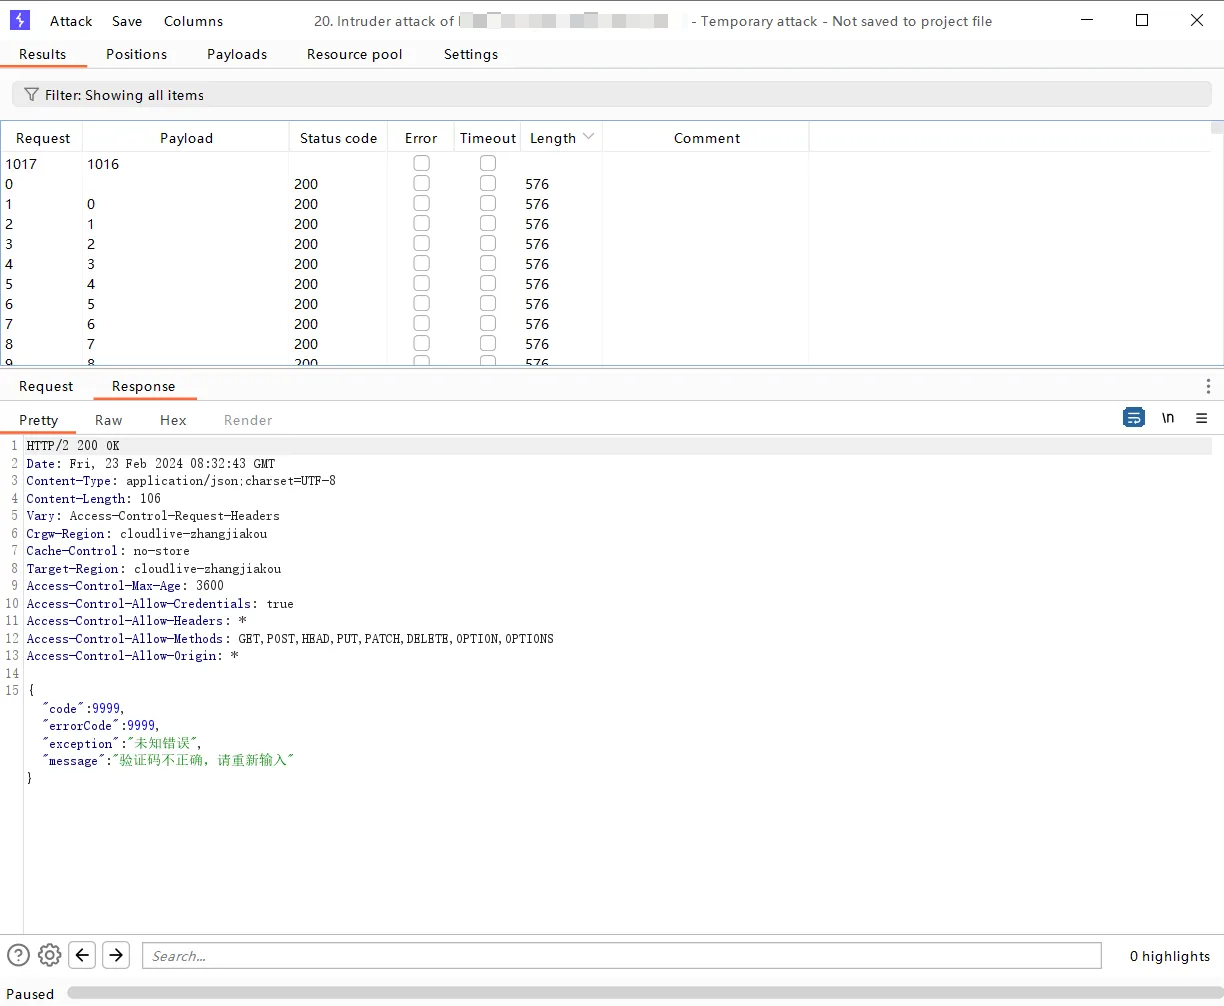The image size is (1224, 1006).
Task: Open the Columns menu
Action: pos(193,21)
